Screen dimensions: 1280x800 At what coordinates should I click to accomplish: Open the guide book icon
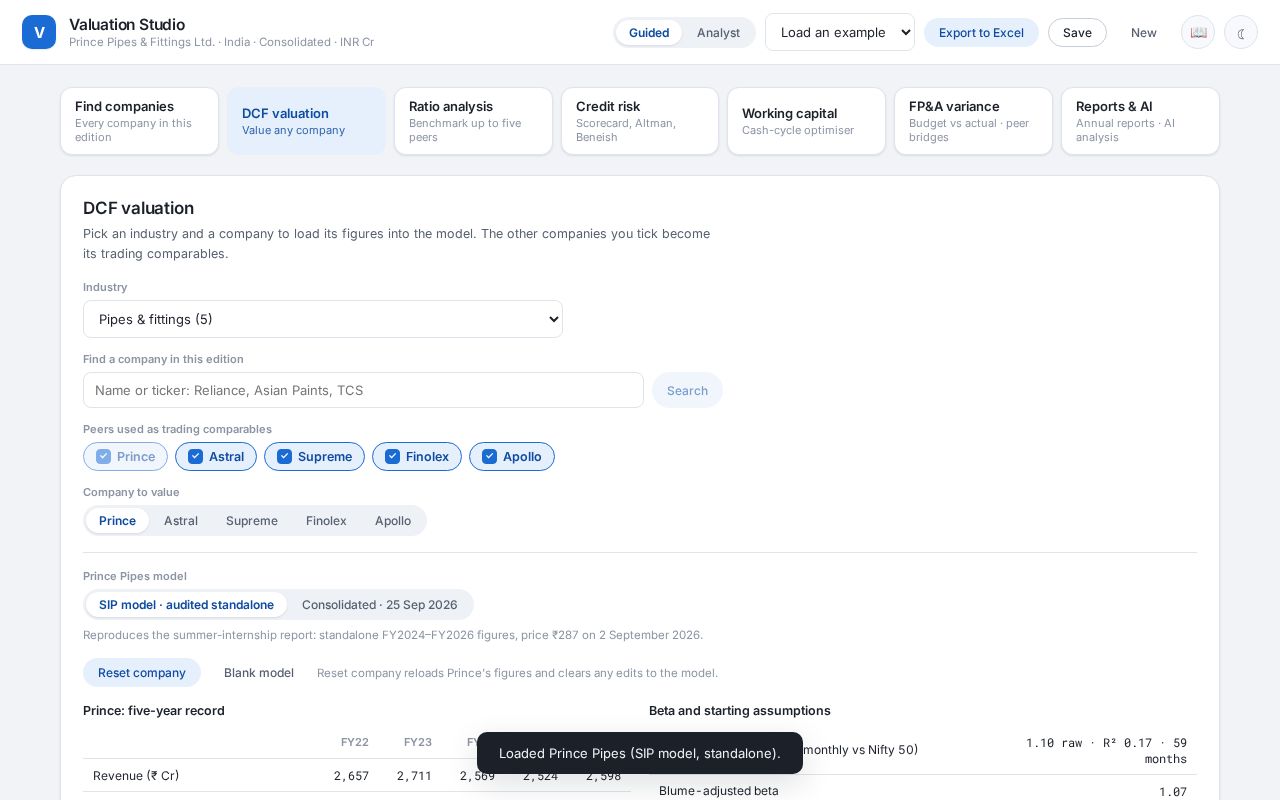[1198, 32]
